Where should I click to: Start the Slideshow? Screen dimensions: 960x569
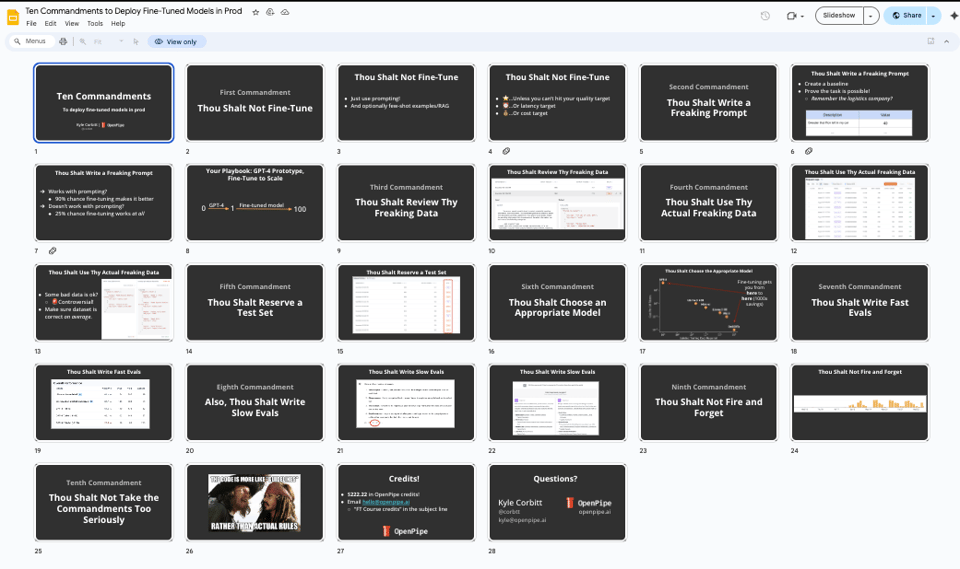point(839,16)
